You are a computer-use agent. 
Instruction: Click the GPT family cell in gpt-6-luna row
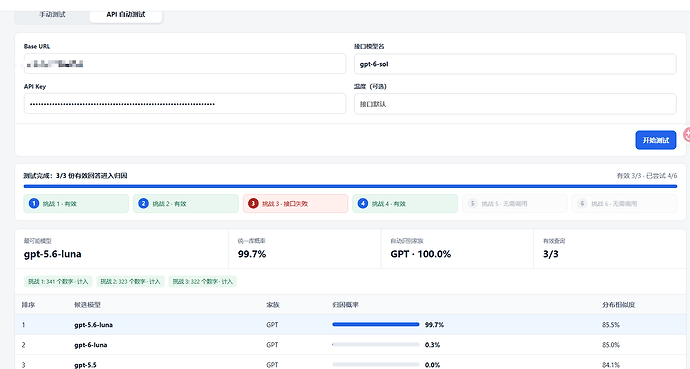[x=272, y=345]
